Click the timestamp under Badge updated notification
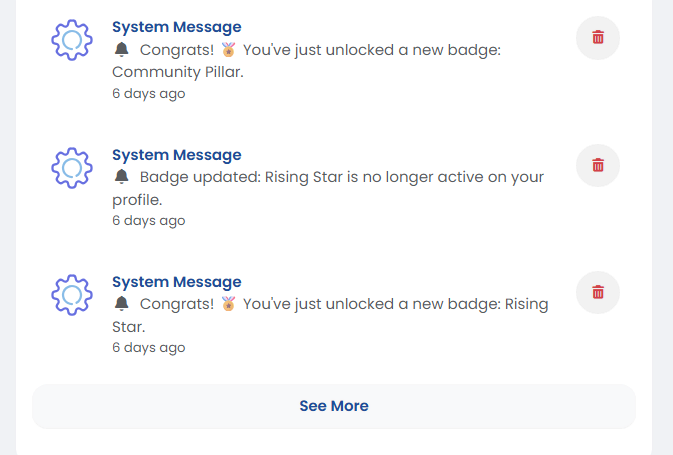 coord(148,220)
